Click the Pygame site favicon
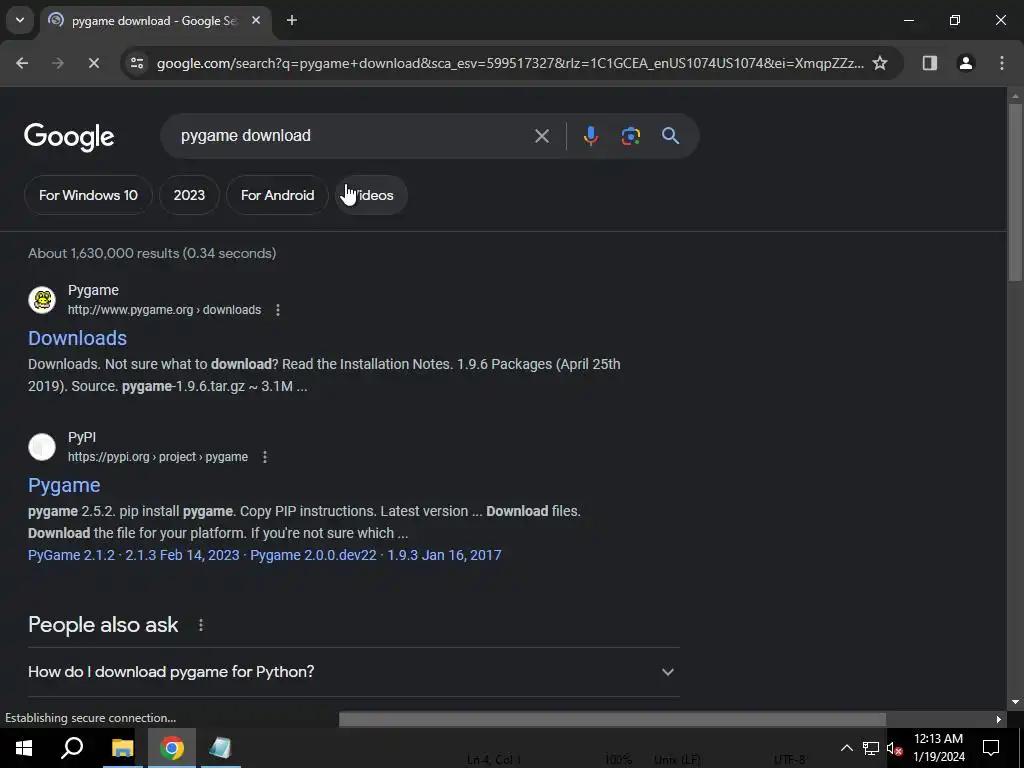The image size is (1024, 768). tap(42, 300)
